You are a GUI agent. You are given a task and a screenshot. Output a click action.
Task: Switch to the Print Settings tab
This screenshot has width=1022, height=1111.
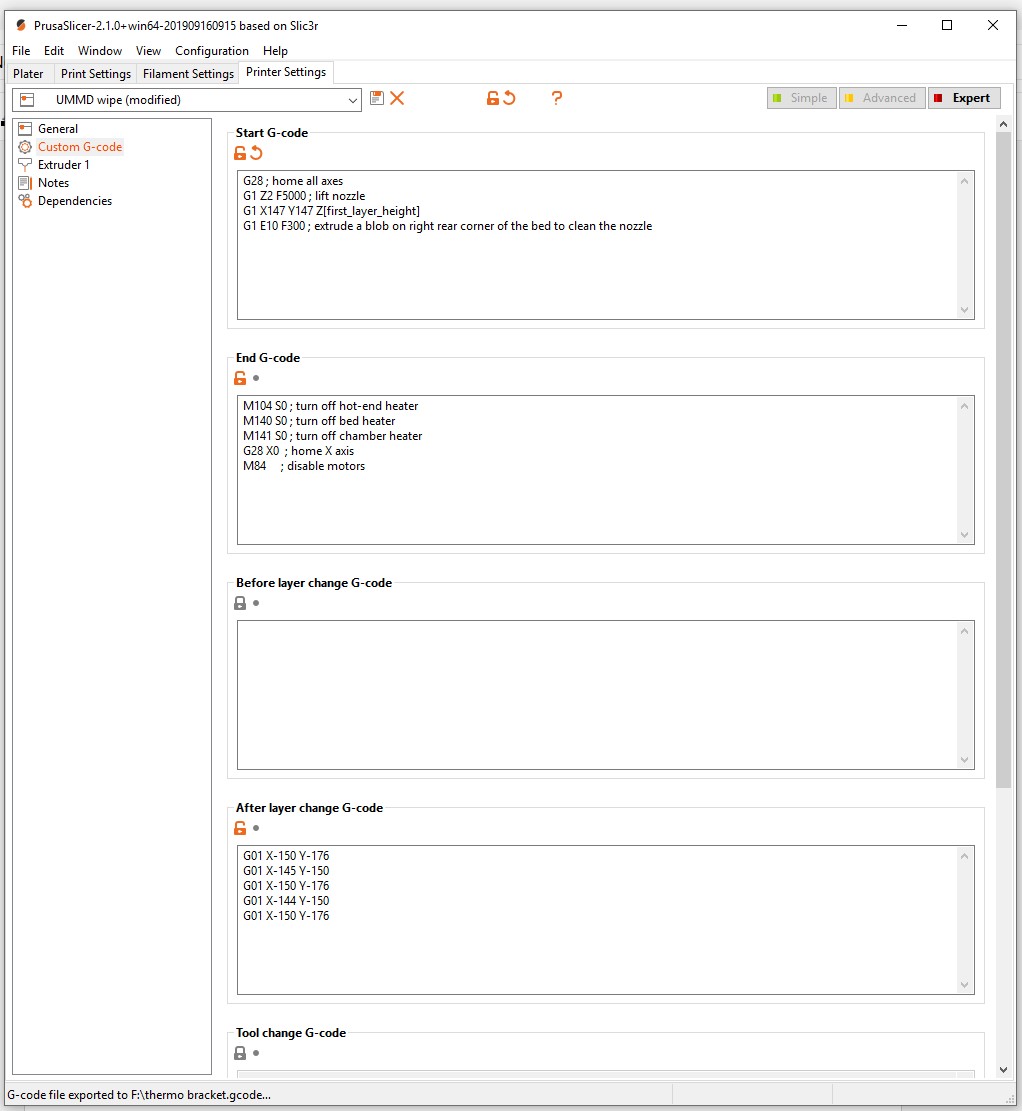(x=96, y=74)
